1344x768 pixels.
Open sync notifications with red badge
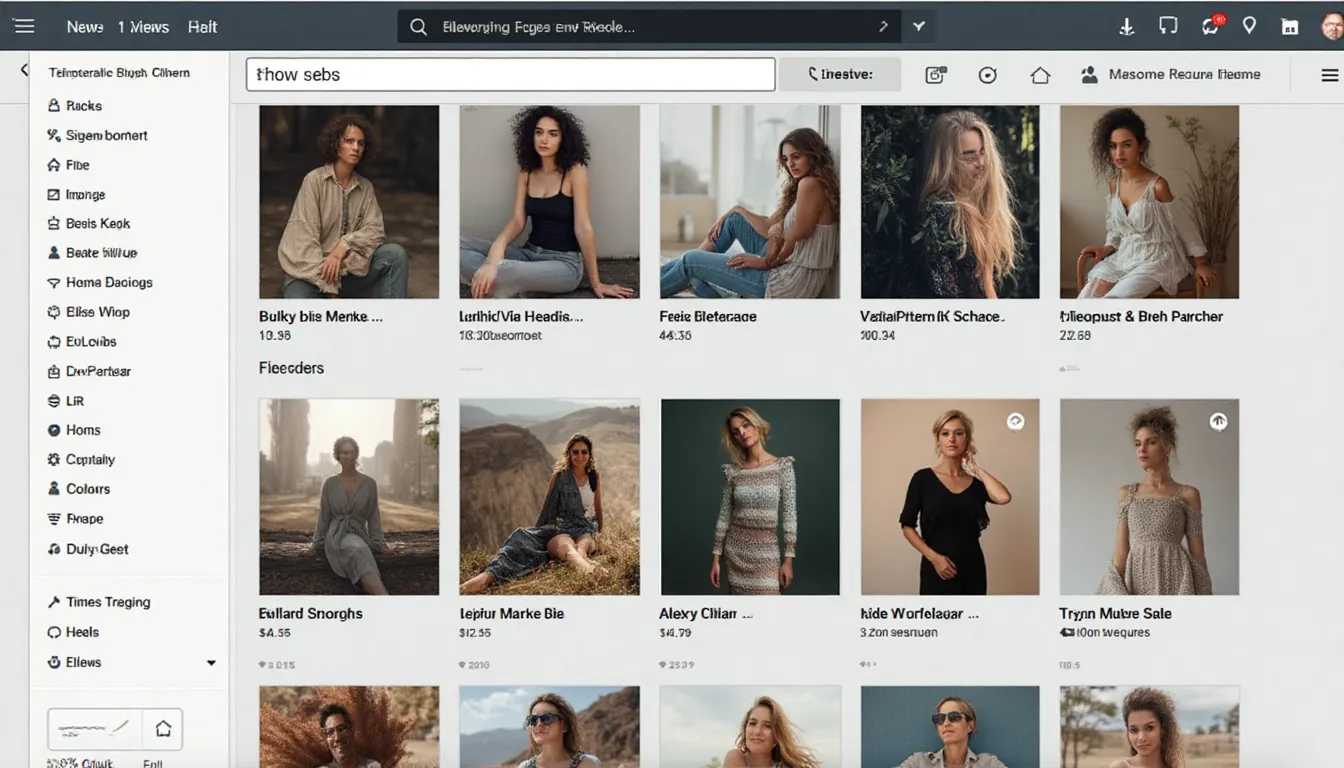1211,26
